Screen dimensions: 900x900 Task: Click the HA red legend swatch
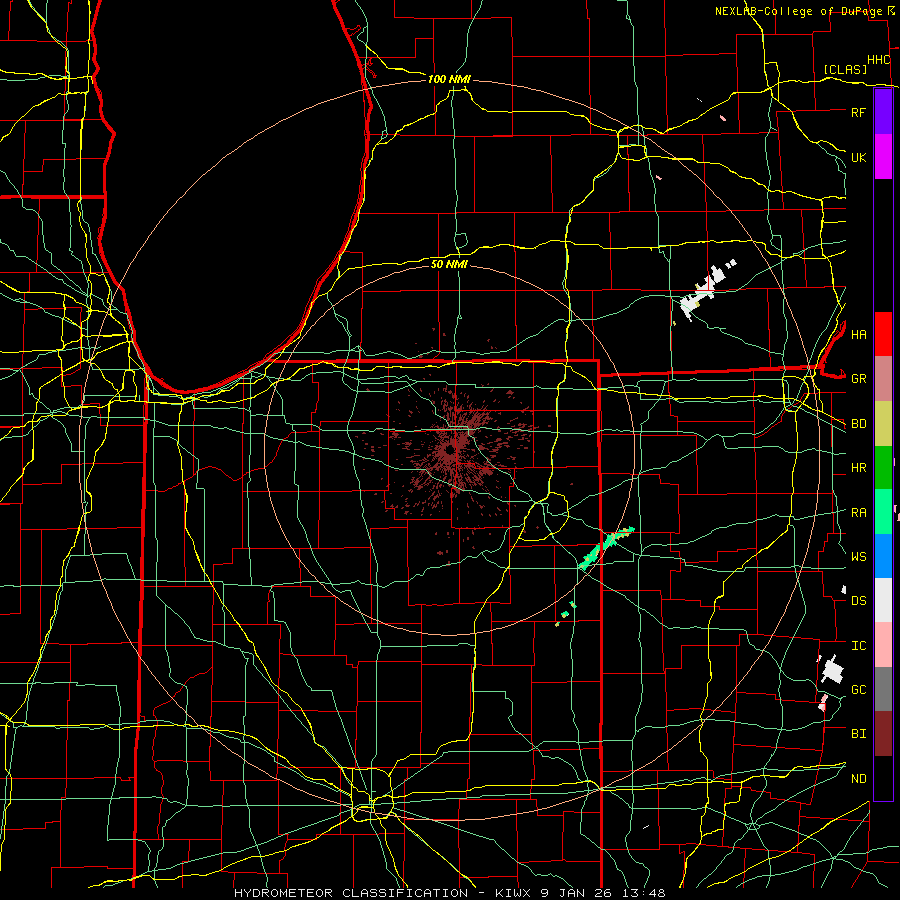[883, 334]
